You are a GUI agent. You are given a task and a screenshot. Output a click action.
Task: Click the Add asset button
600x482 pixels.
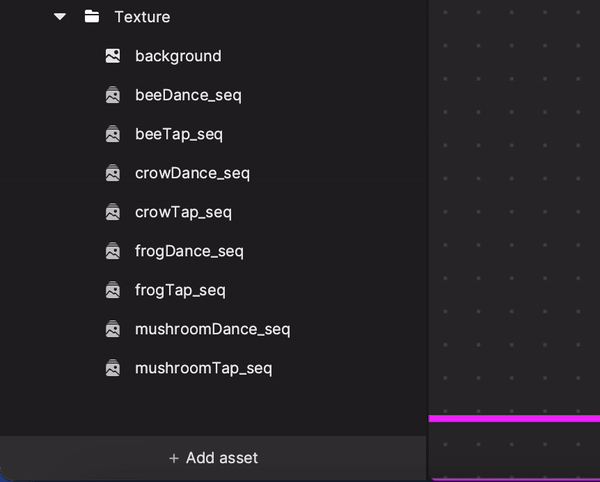[213, 458]
